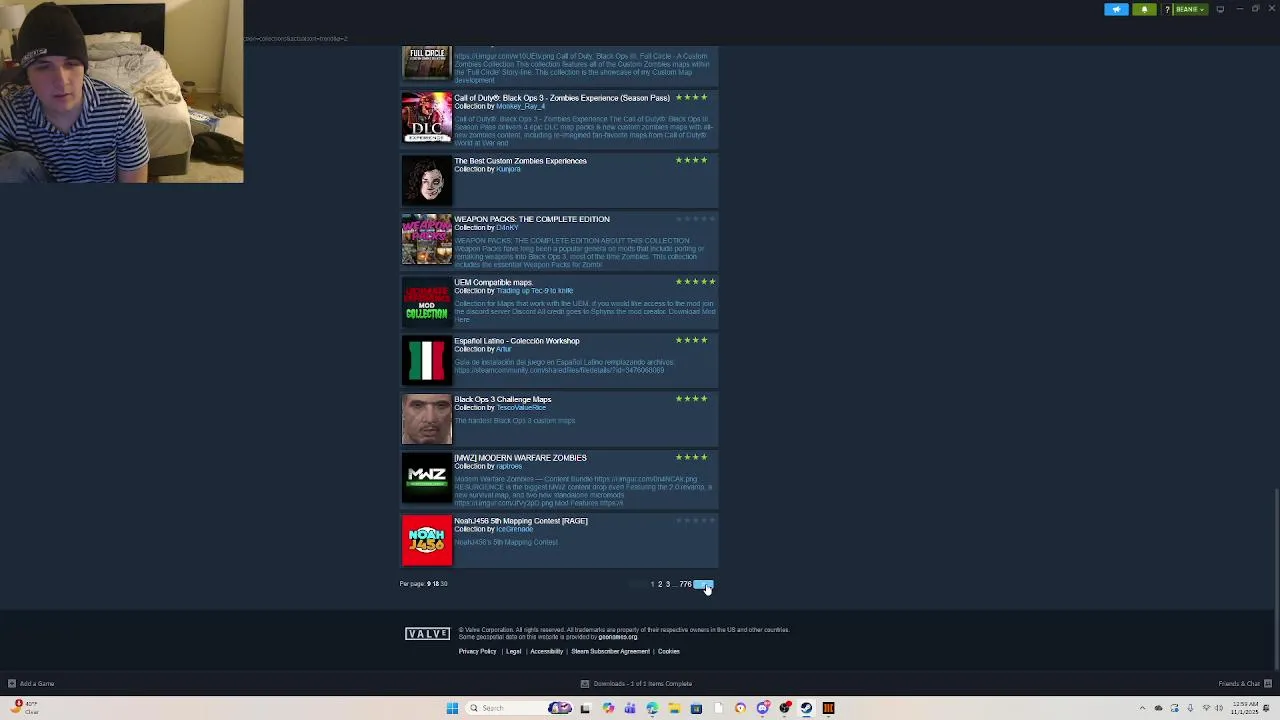1280x720 pixels.
Task: Open the weather widget in the taskbar
Action: 25,707
